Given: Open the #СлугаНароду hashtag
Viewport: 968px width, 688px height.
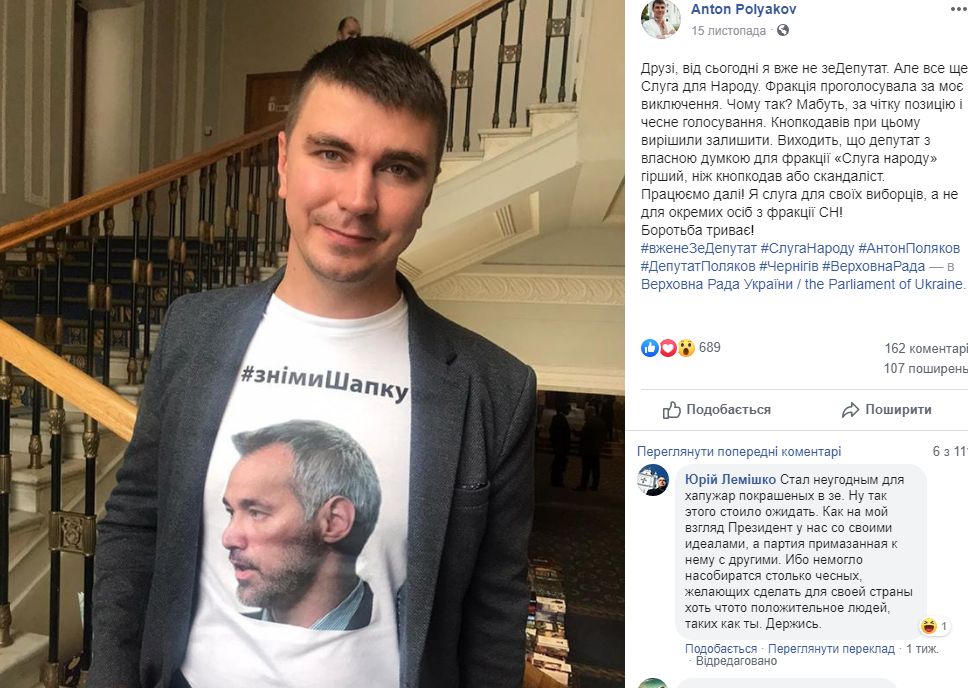Looking at the screenshot, I should pos(807,248).
